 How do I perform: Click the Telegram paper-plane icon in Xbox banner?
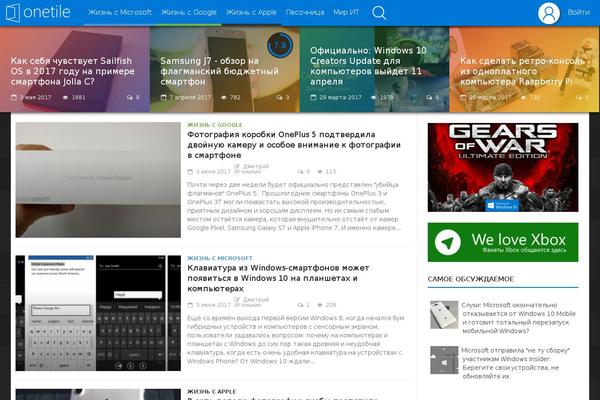448,242
